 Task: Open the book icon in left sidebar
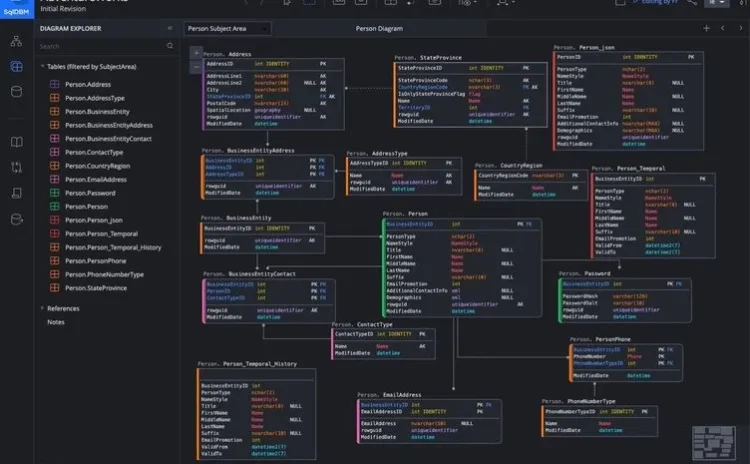16,142
